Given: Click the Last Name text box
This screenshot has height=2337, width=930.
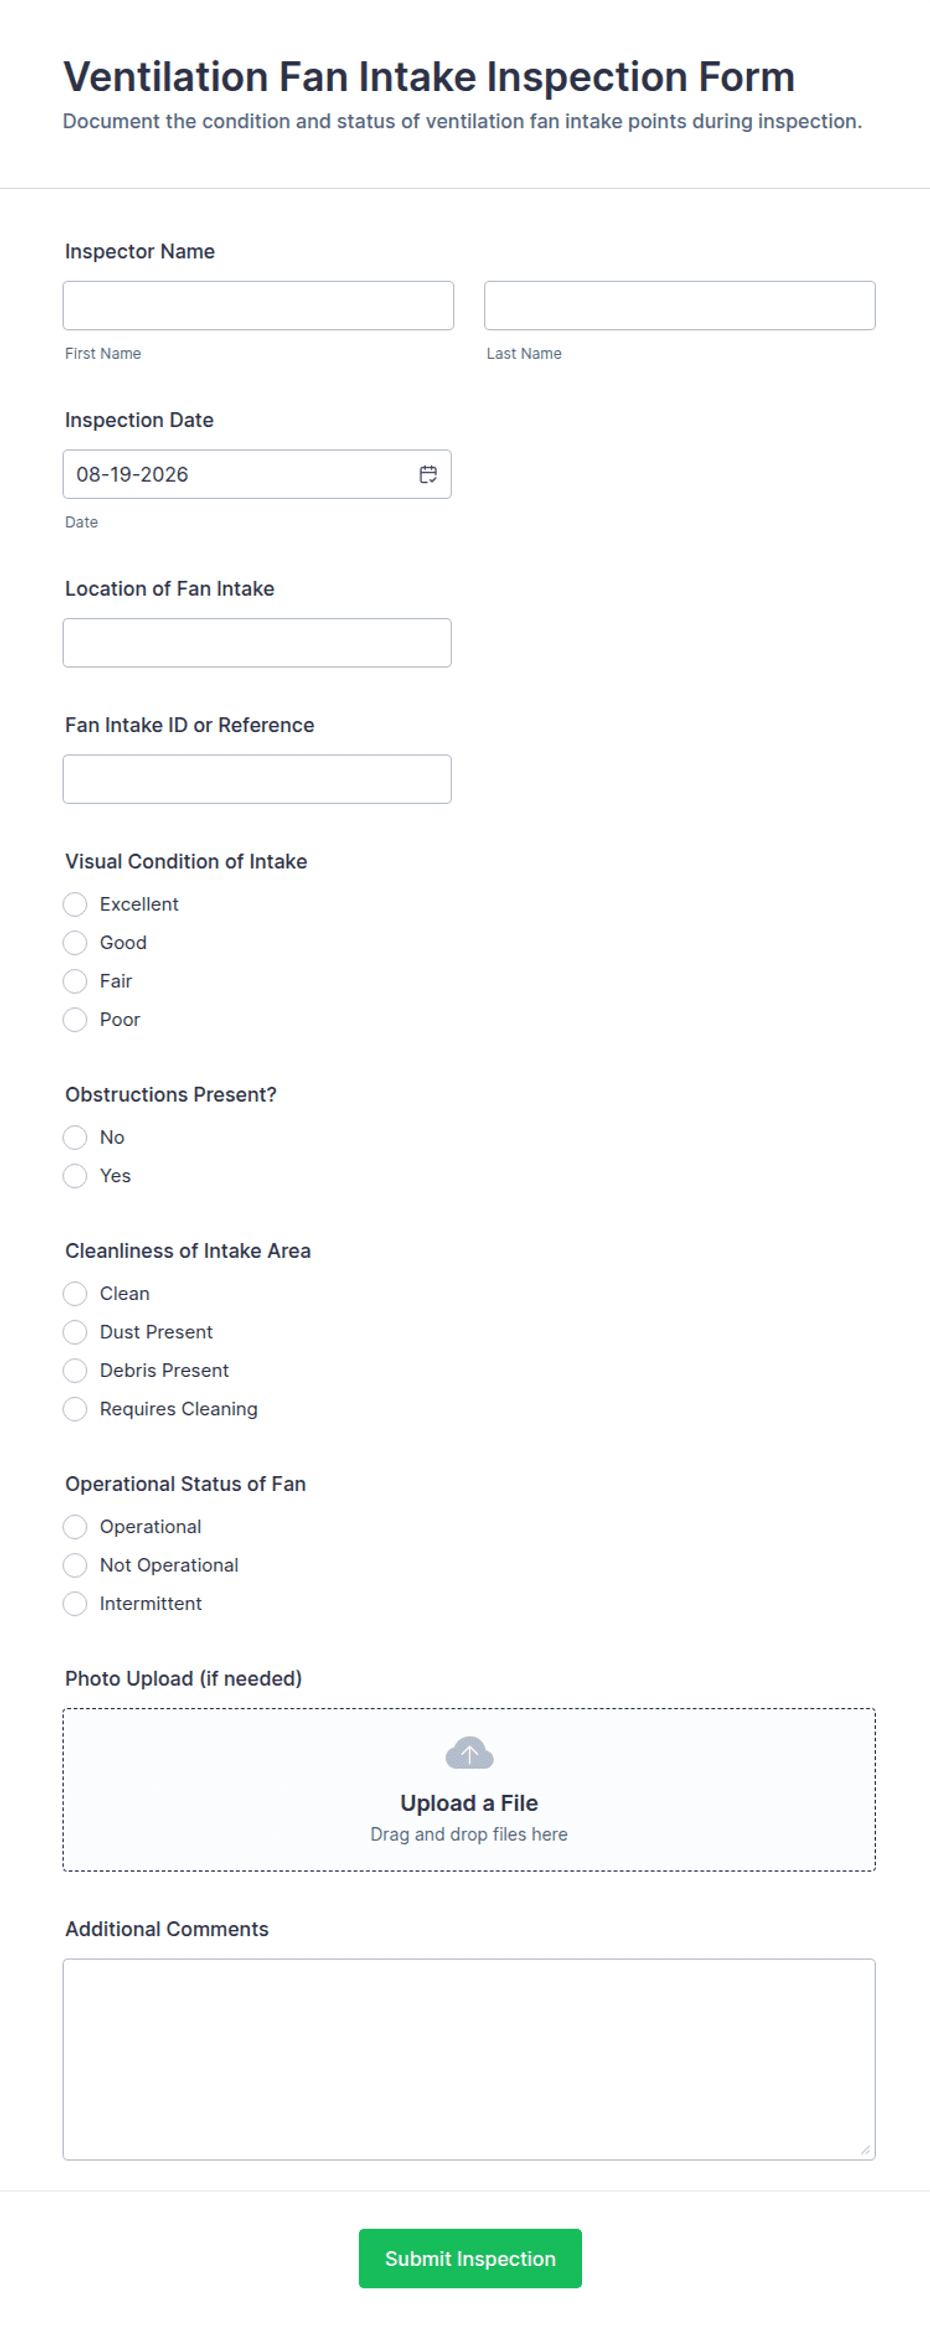Looking at the screenshot, I should (680, 305).
